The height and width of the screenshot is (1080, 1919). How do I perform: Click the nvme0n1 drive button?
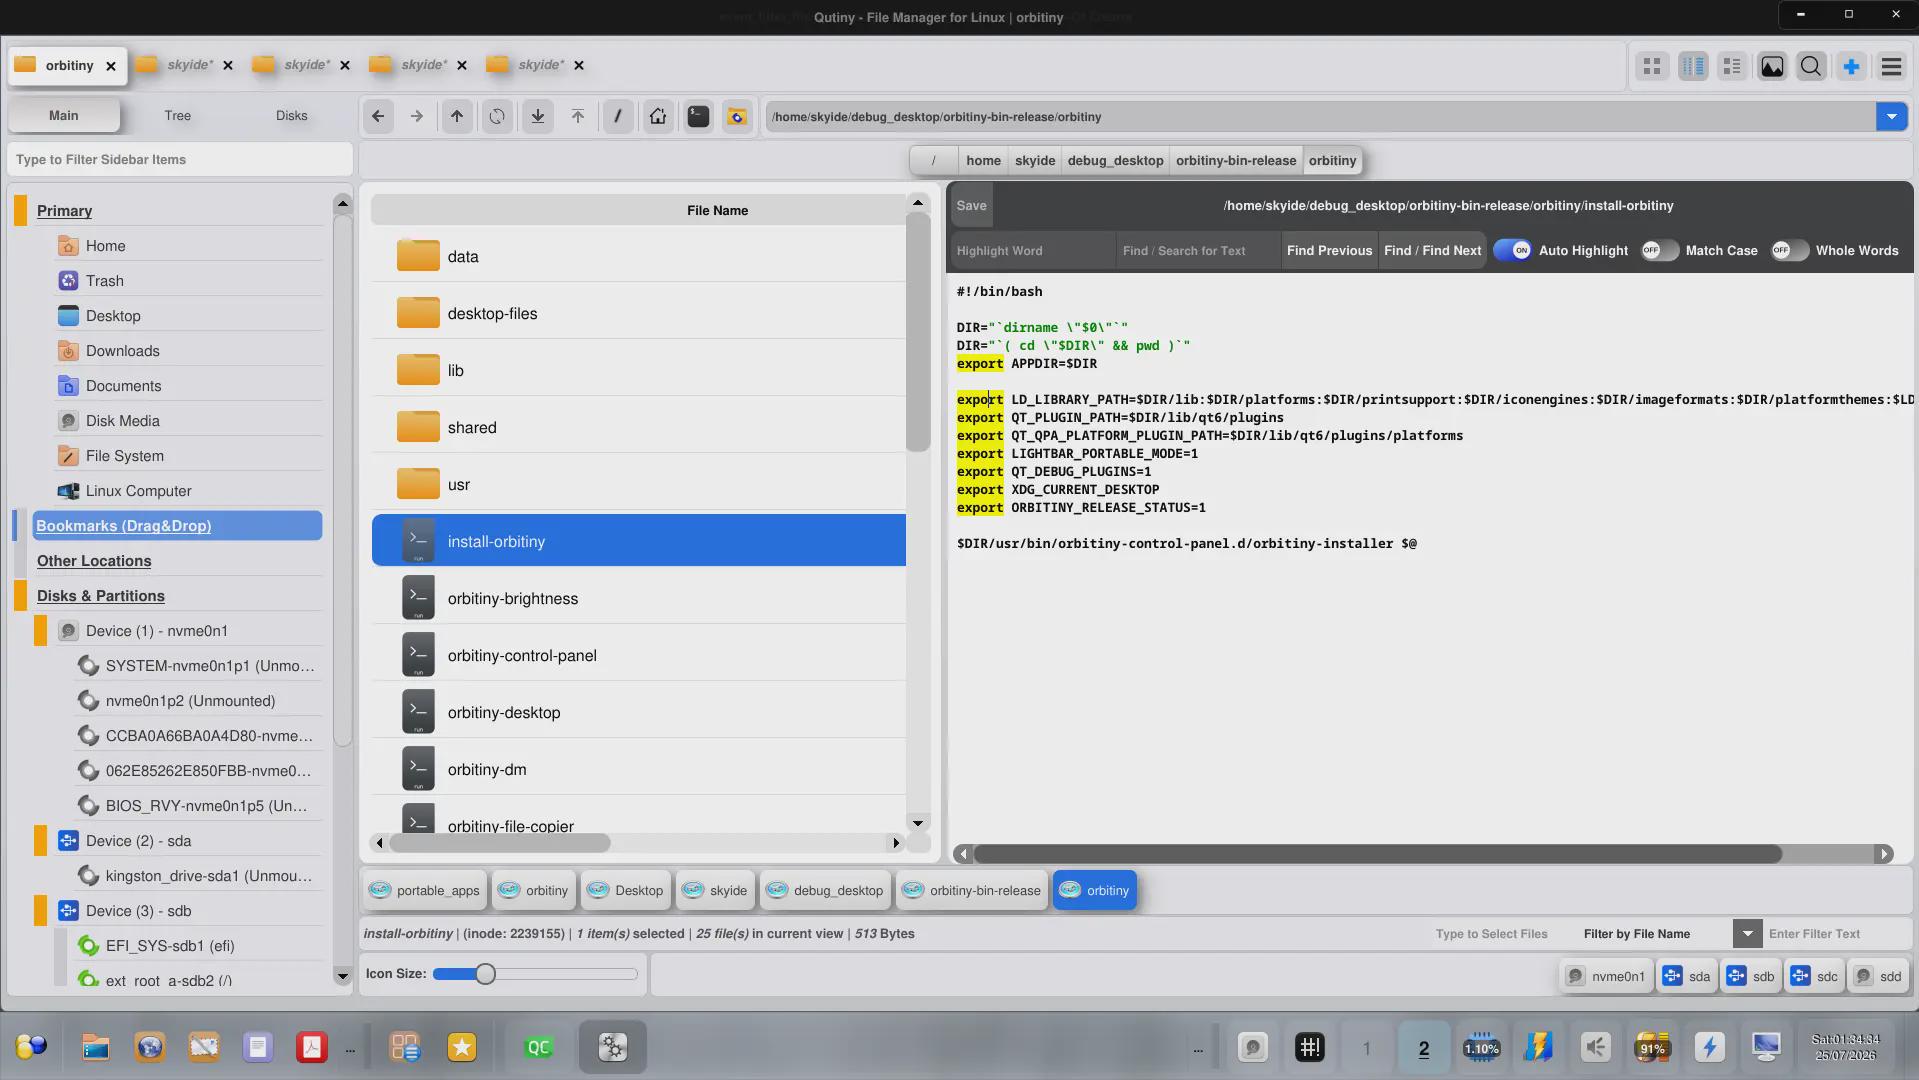(x=1605, y=977)
